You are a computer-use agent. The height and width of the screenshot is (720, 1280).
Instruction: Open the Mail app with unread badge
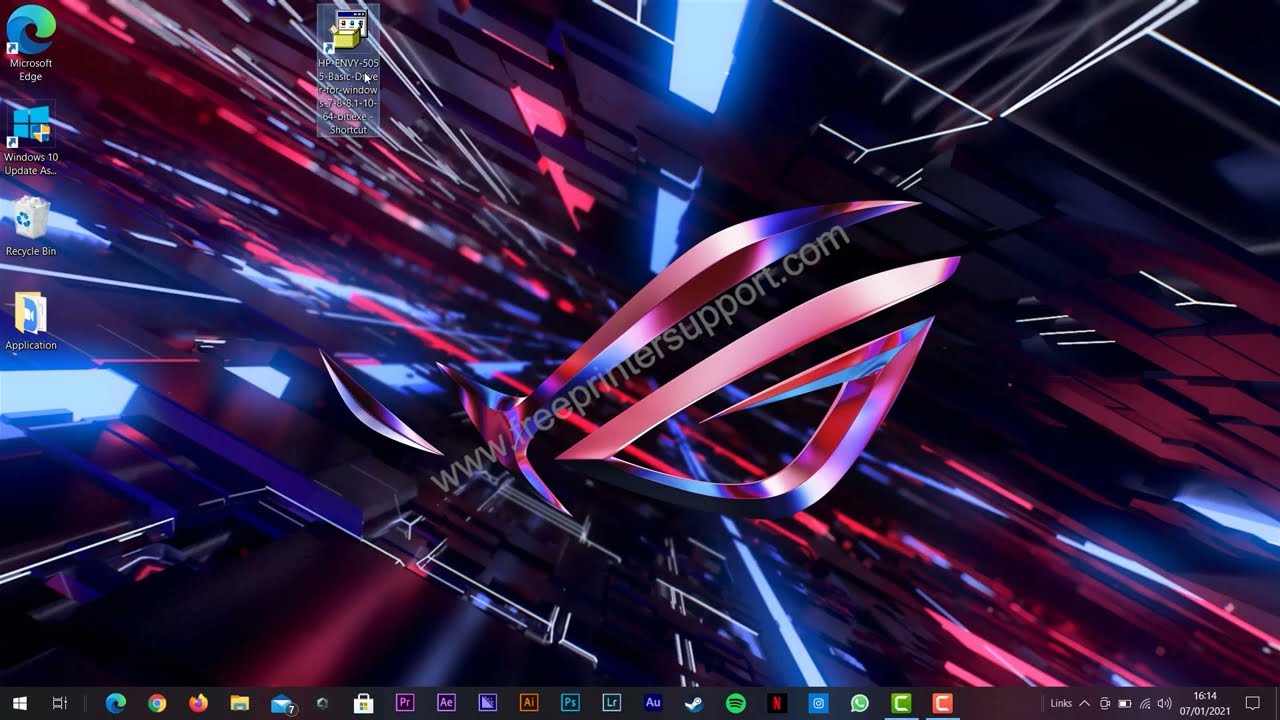point(283,703)
